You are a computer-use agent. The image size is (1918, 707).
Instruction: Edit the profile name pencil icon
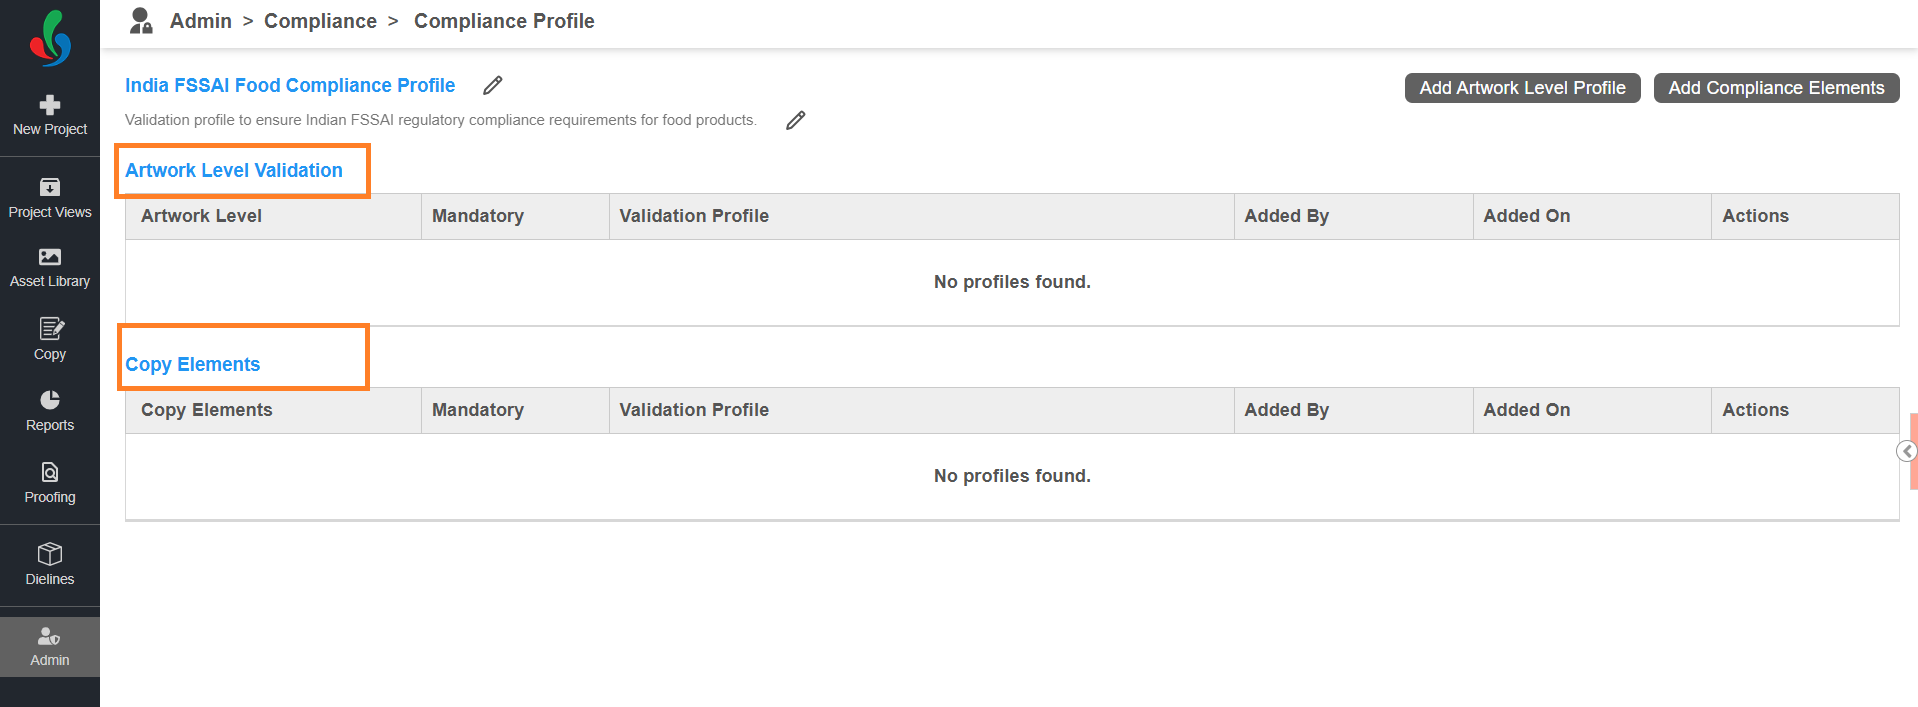point(493,86)
